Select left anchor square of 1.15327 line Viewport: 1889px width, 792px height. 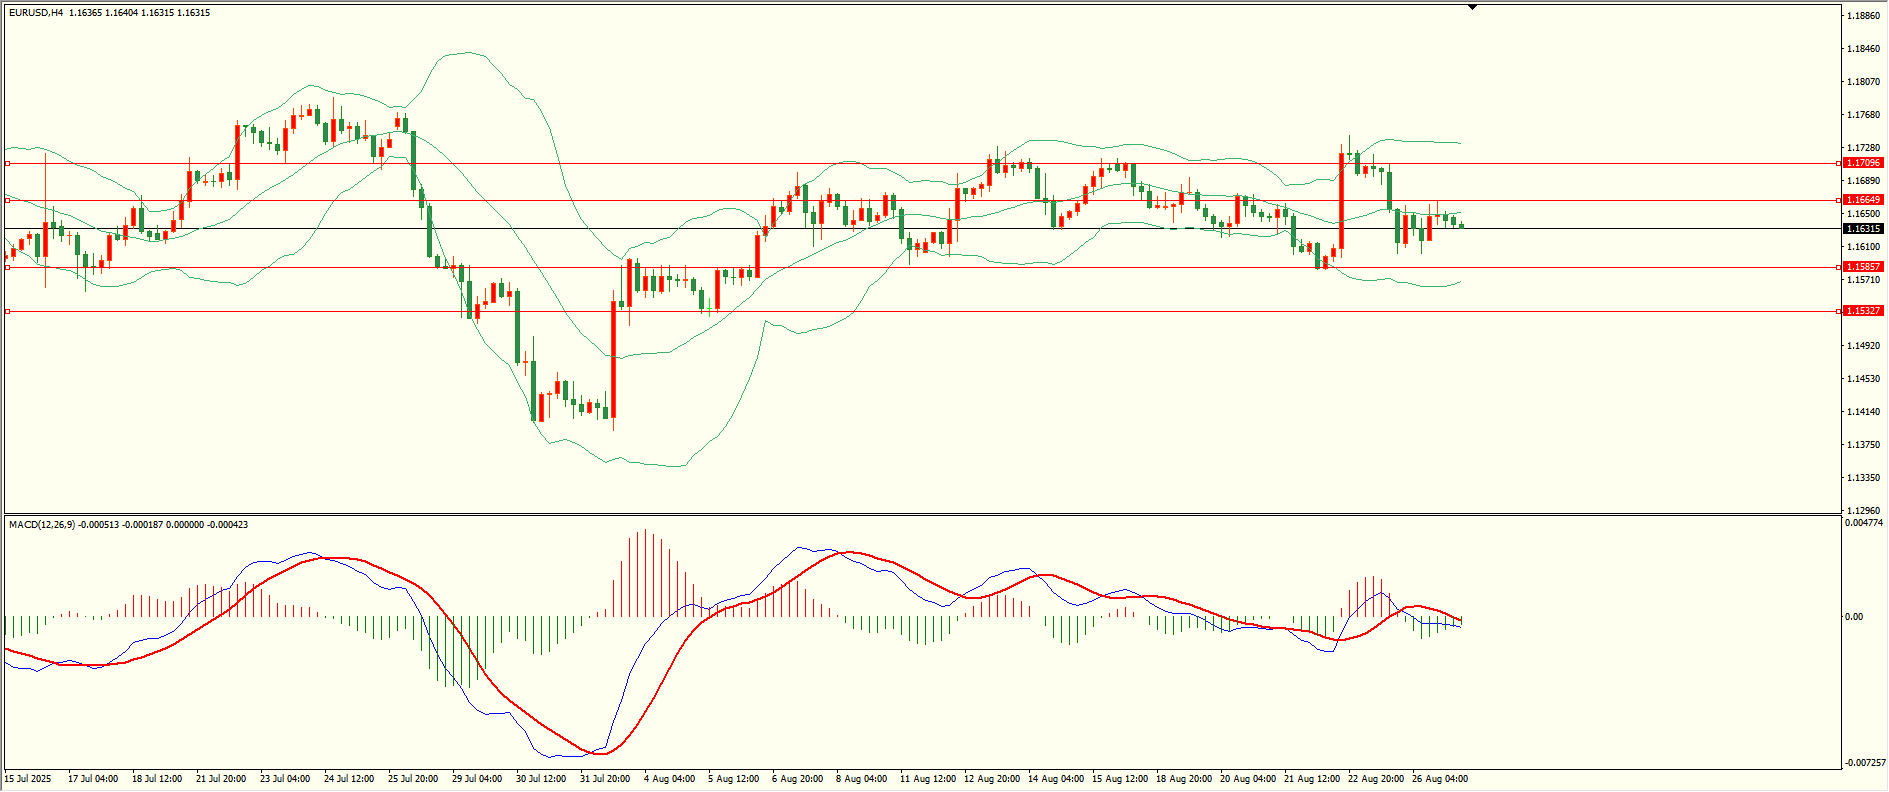pos(8,312)
